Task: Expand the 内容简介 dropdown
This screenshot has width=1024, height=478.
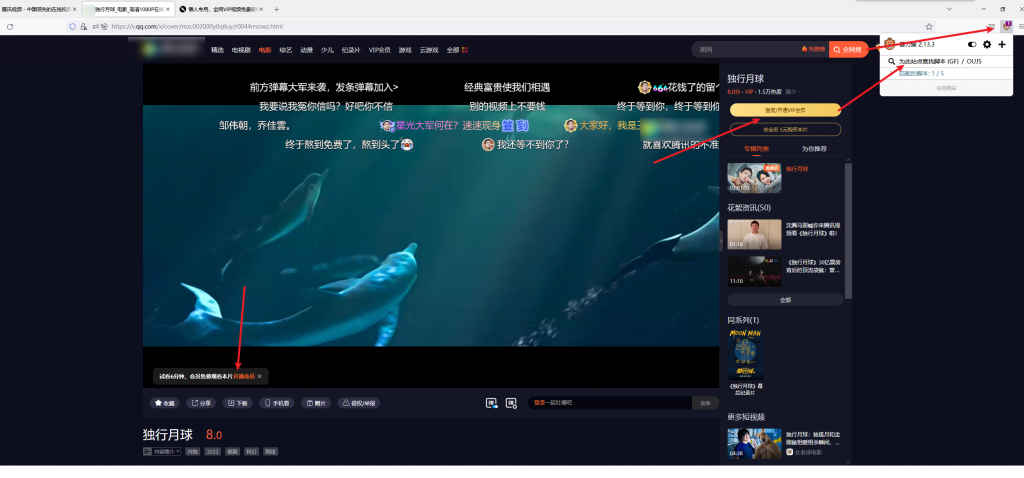Action: pyautogui.click(x=162, y=451)
